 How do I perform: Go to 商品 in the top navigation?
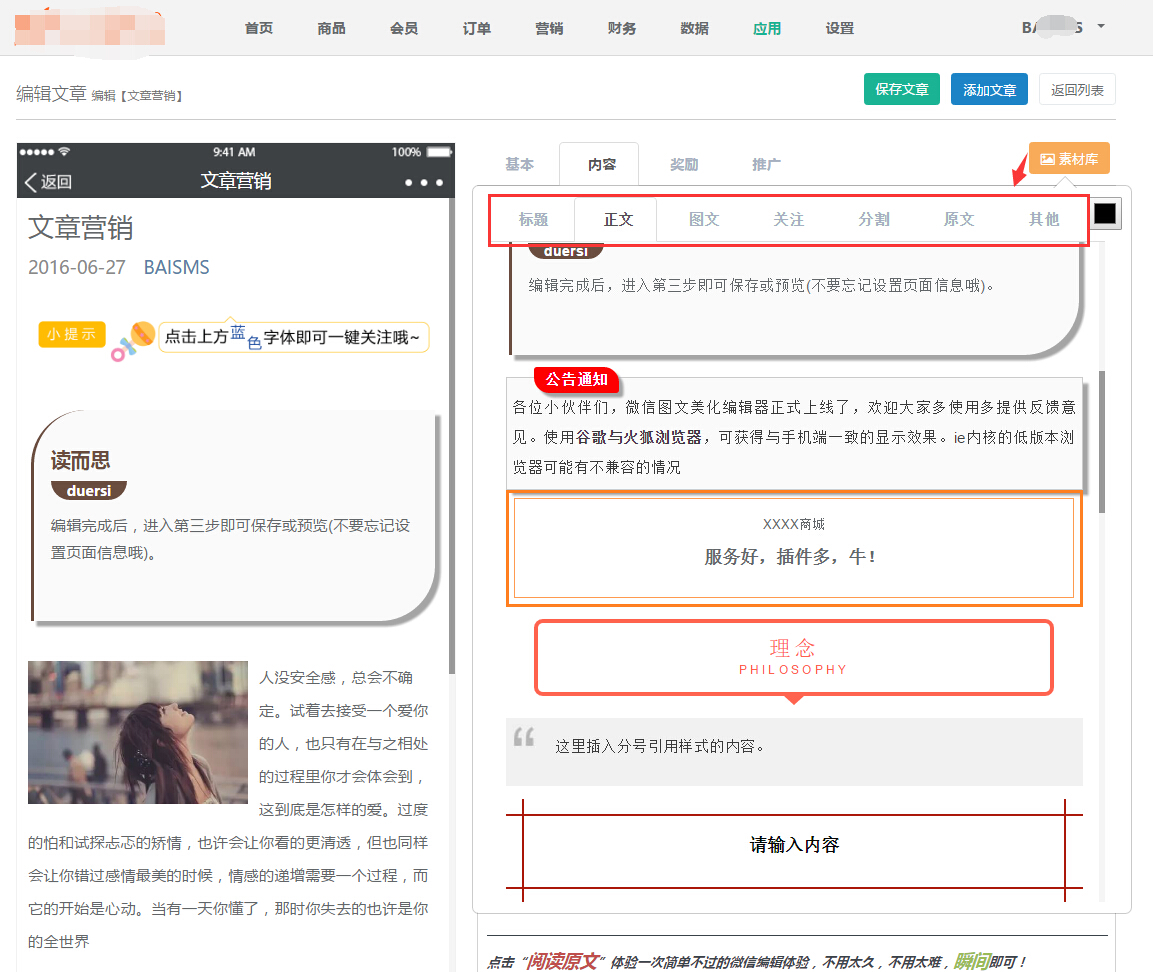pos(331,28)
